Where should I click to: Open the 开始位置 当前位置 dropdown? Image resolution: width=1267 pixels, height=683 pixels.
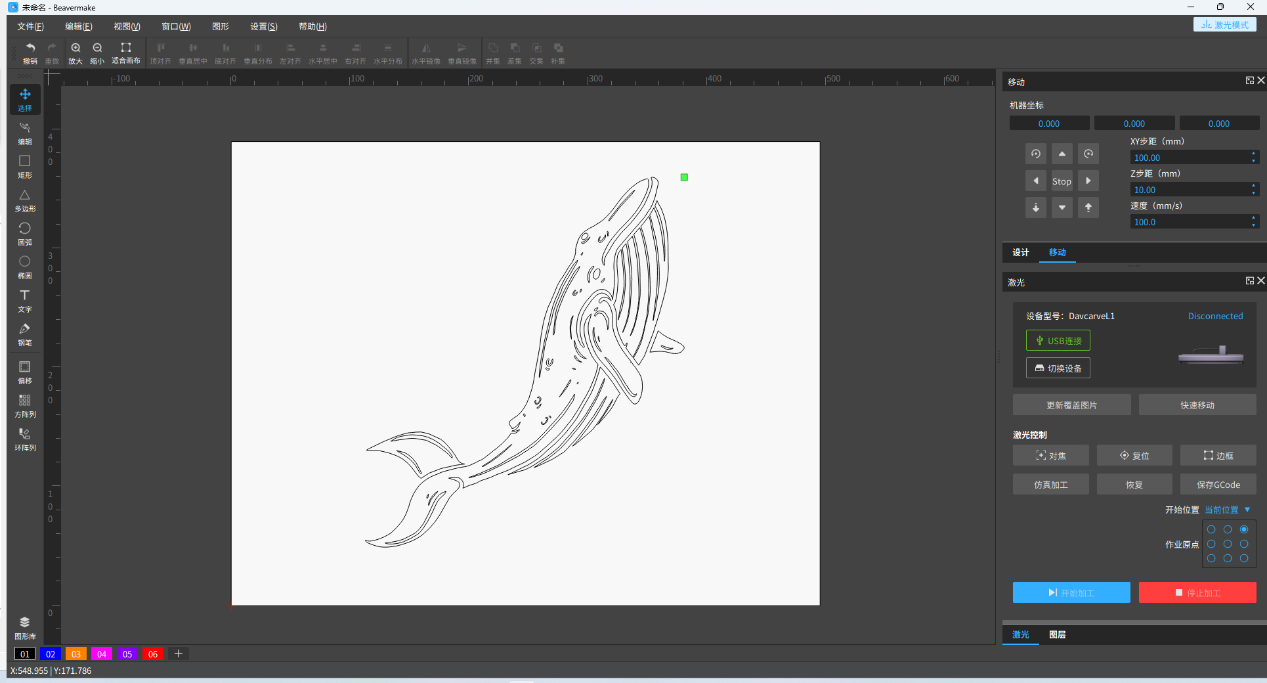[x=1228, y=510]
